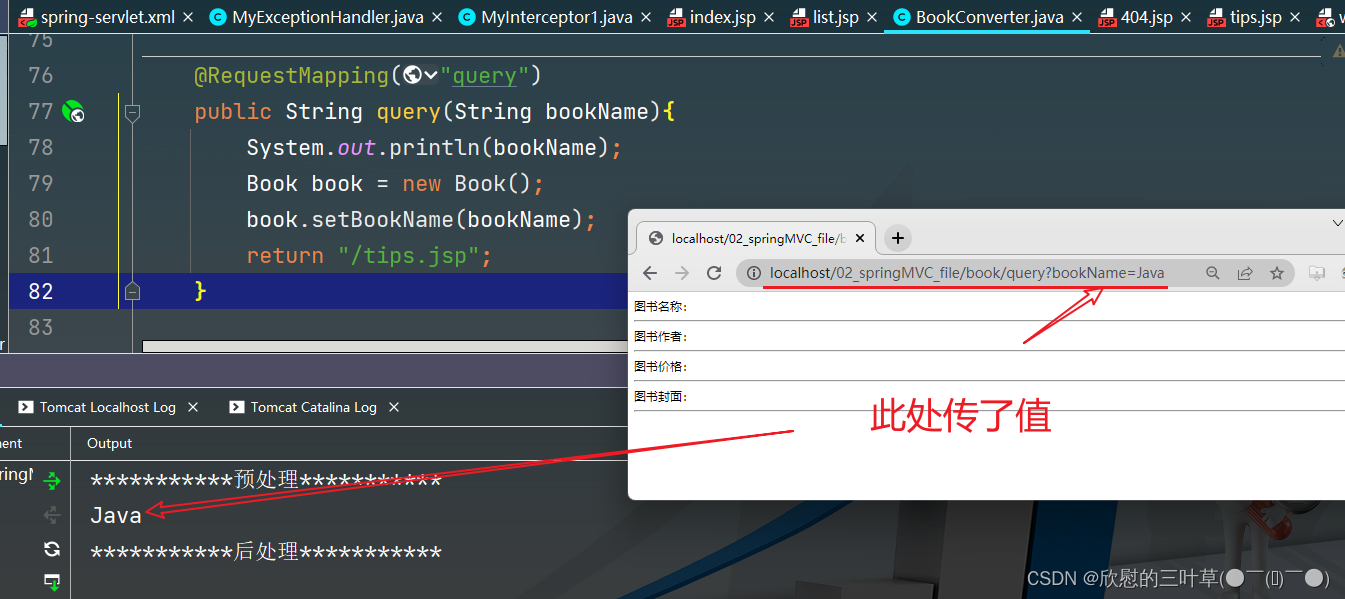This screenshot has height=599, width=1345.
Task: Close the localhost browser tab
Action: point(861,238)
